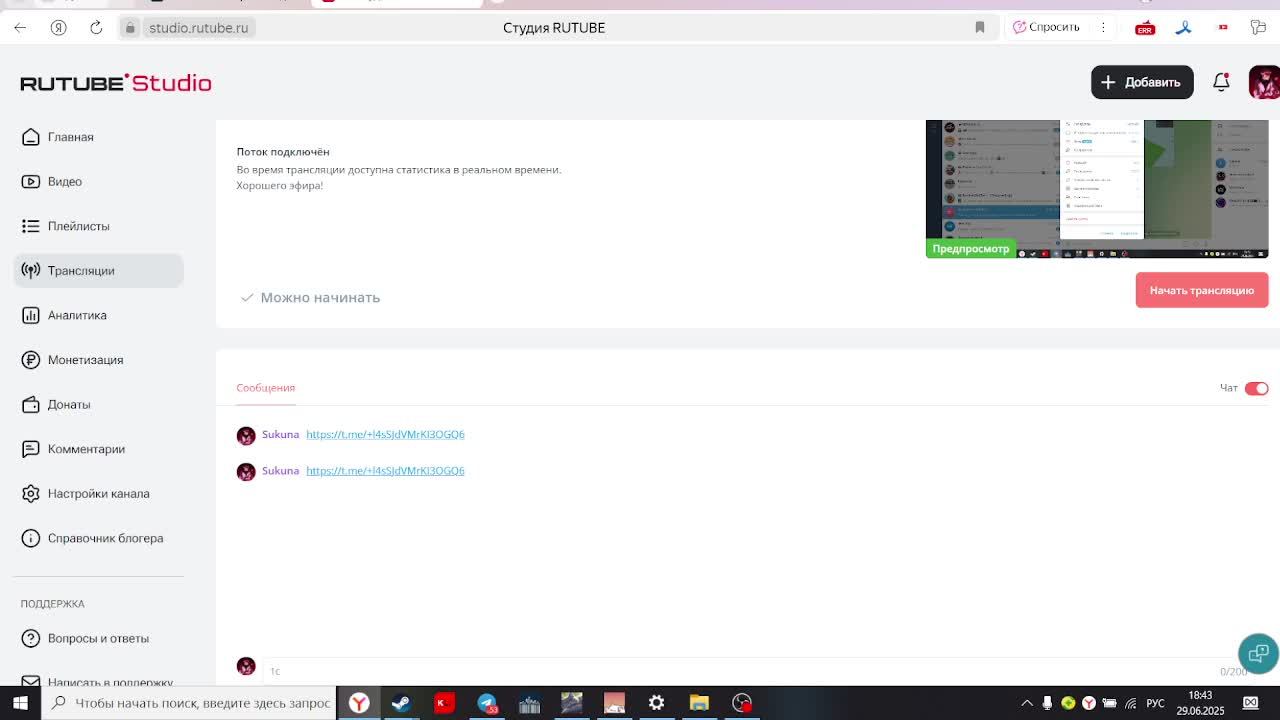Open the support chat widget button

point(1258,653)
